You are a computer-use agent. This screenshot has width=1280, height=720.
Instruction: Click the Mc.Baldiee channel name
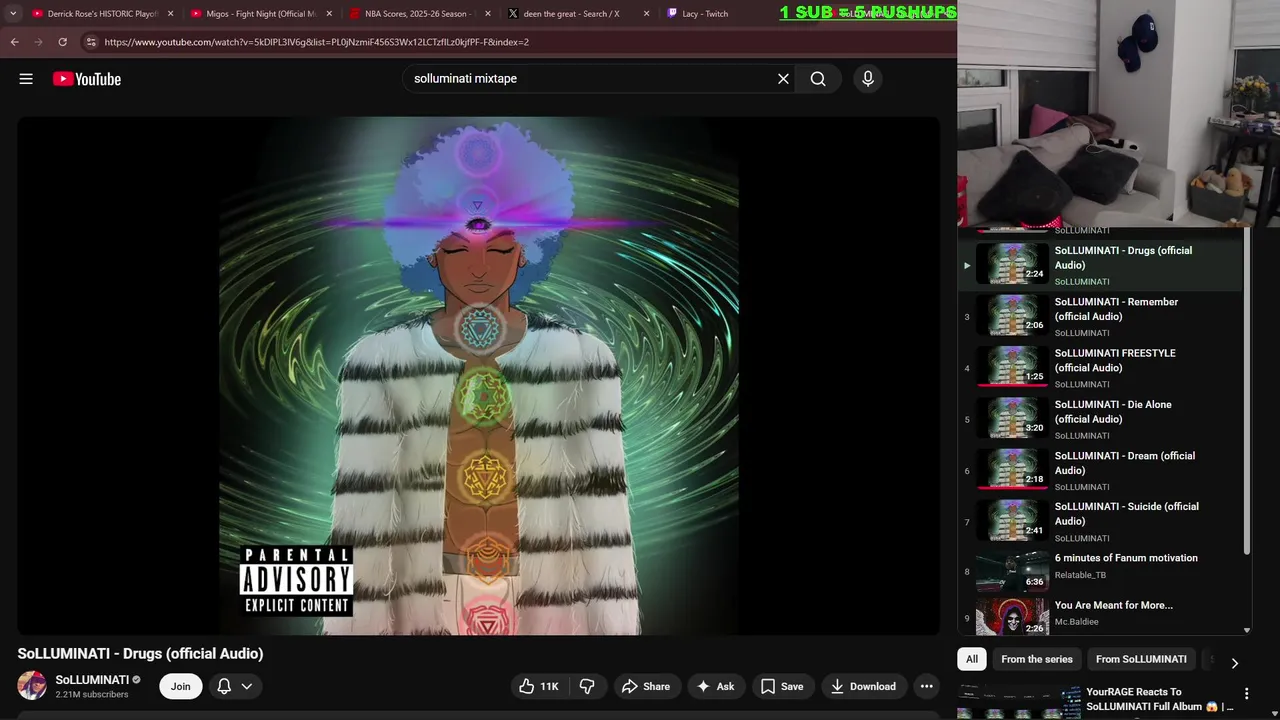[1077, 622]
